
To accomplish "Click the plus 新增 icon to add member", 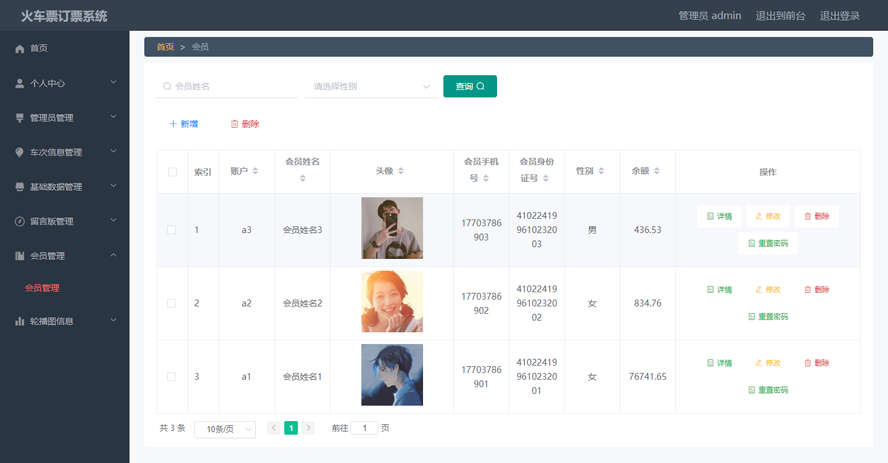I will click(x=173, y=124).
